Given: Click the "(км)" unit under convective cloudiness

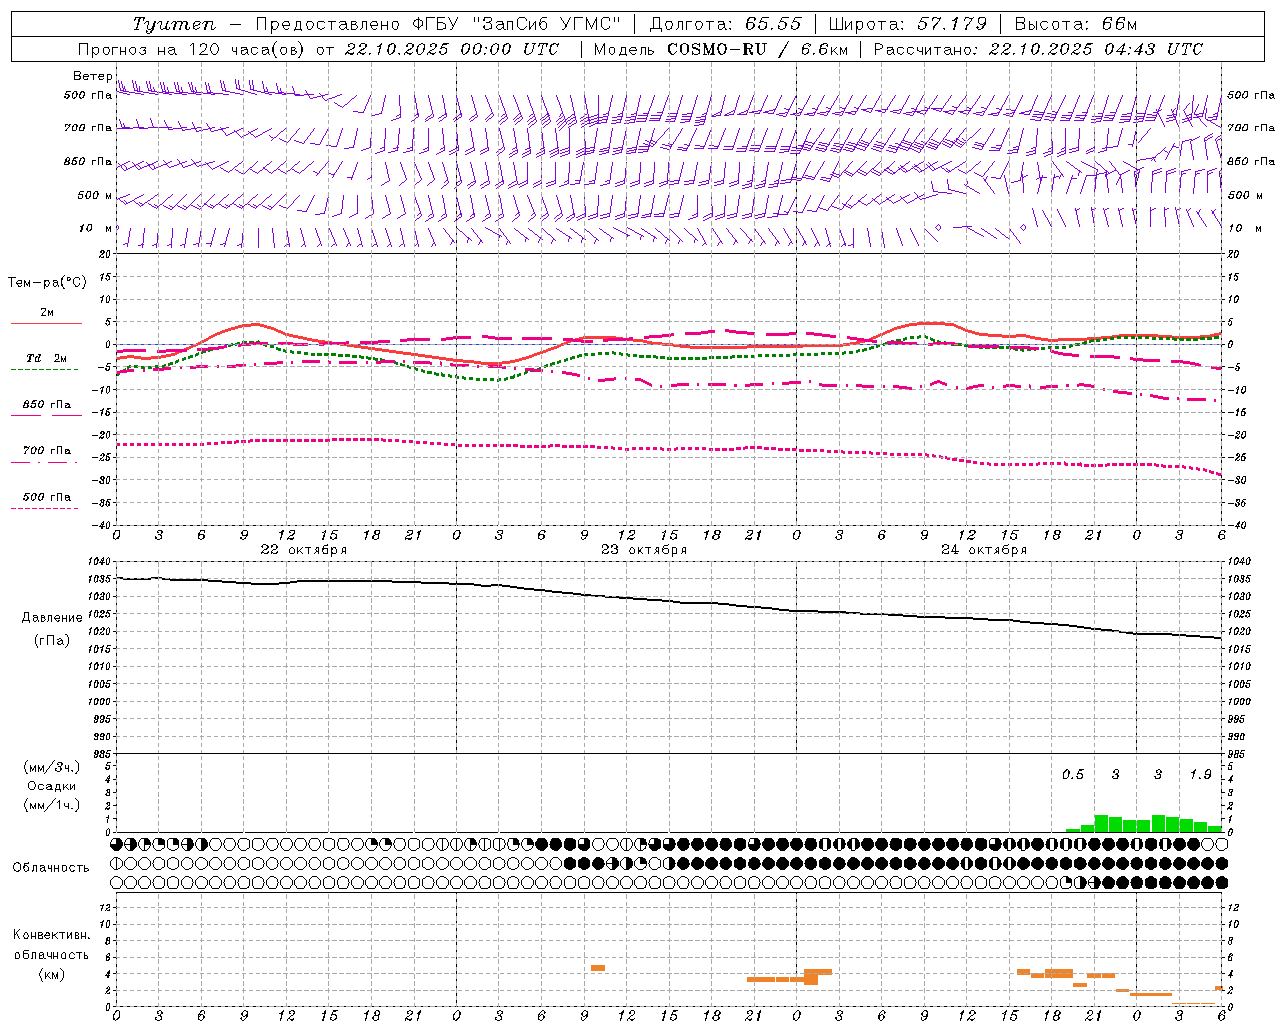Looking at the screenshot, I should tap(52, 973).
